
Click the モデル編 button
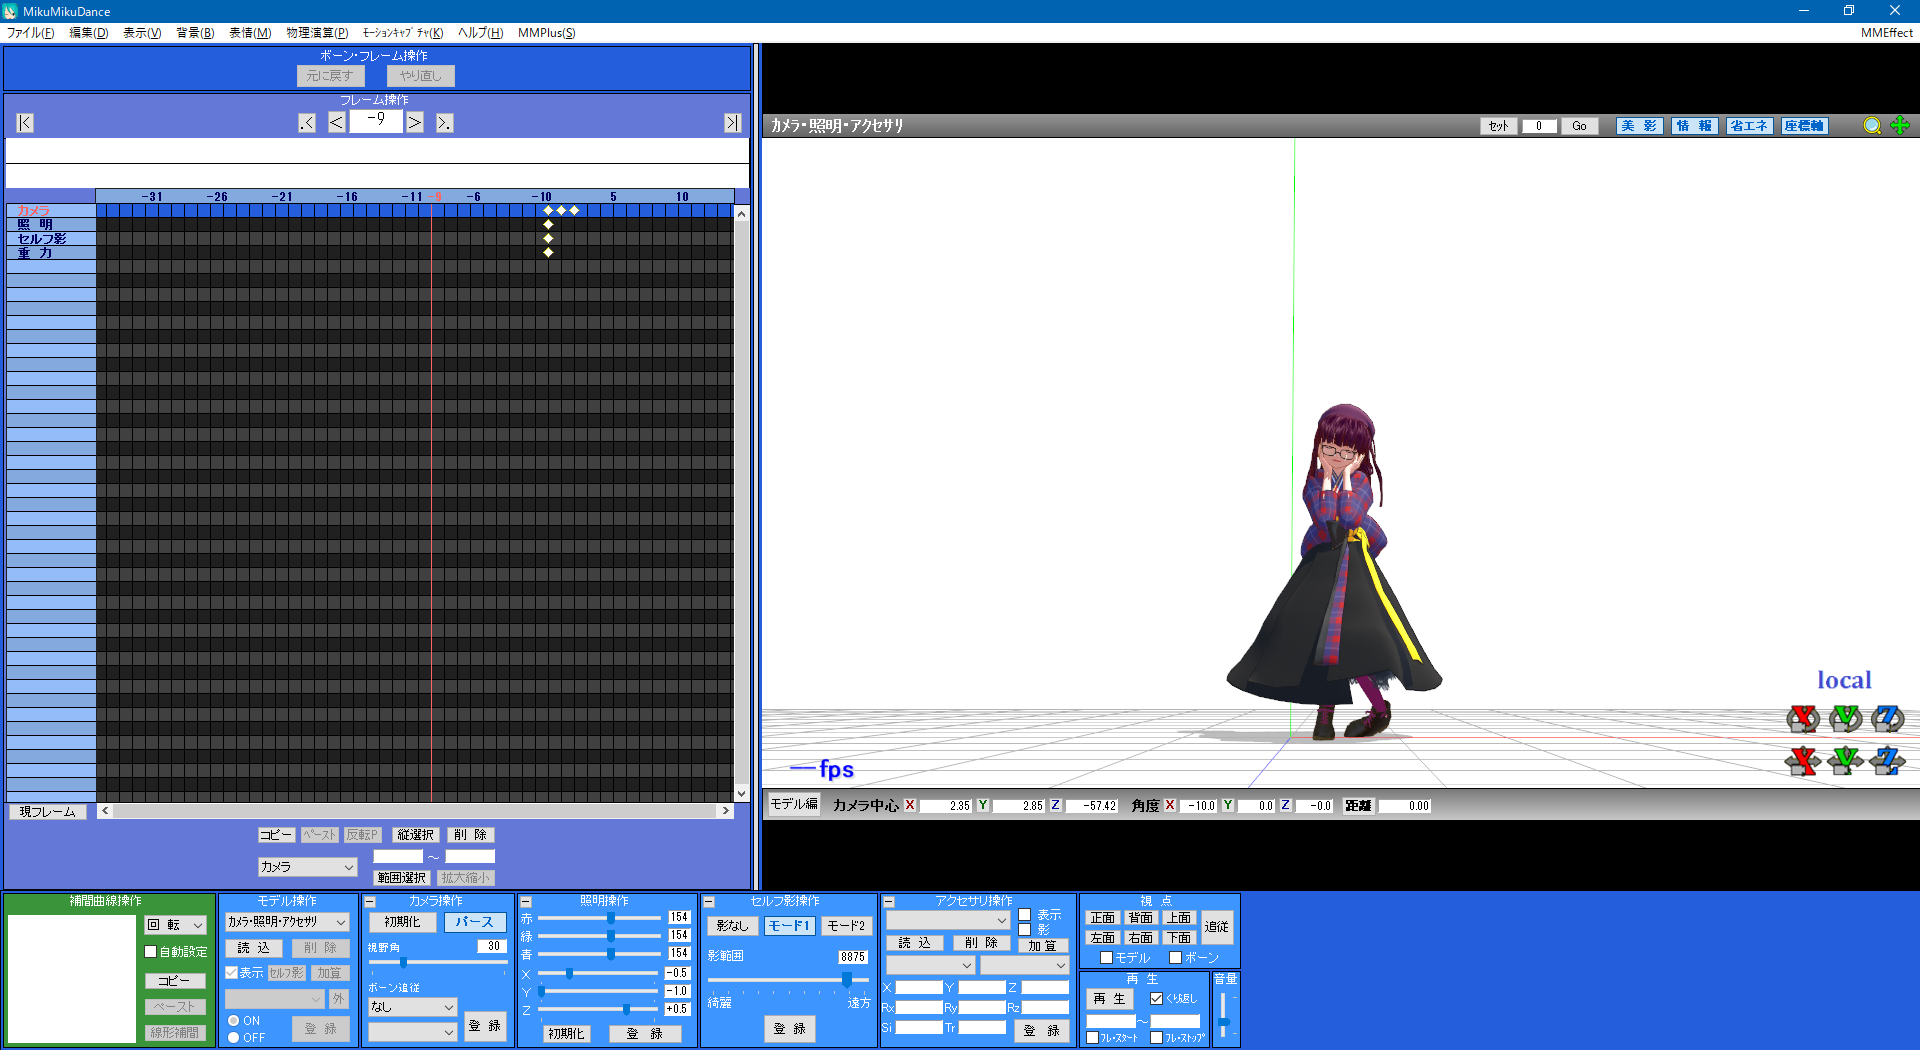tap(793, 804)
